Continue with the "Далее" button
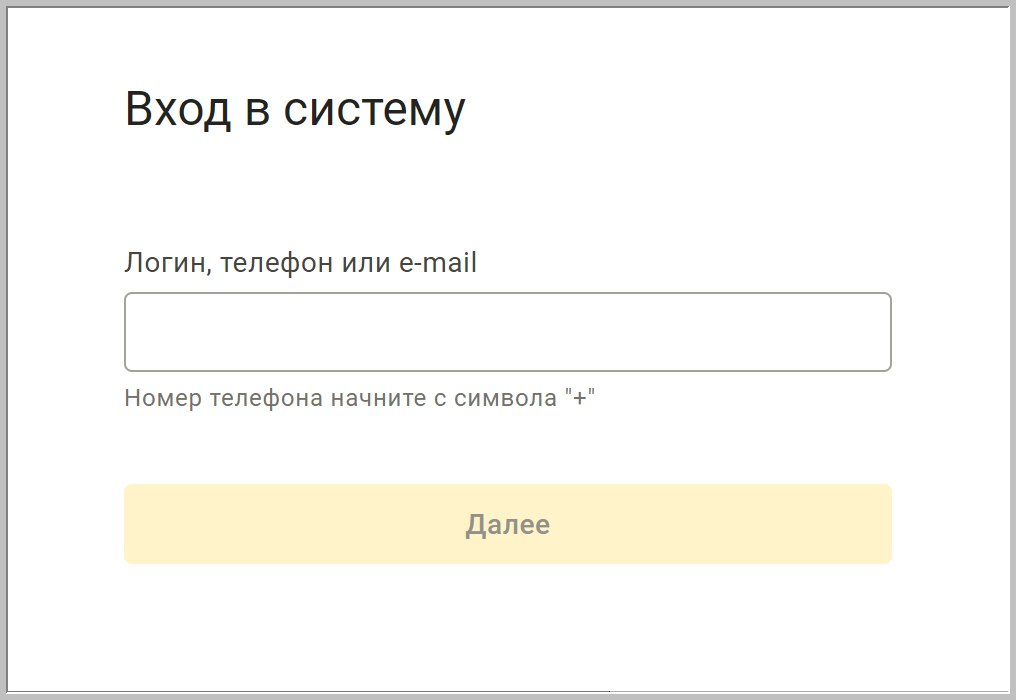This screenshot has height=700, width=1016. 507,525
